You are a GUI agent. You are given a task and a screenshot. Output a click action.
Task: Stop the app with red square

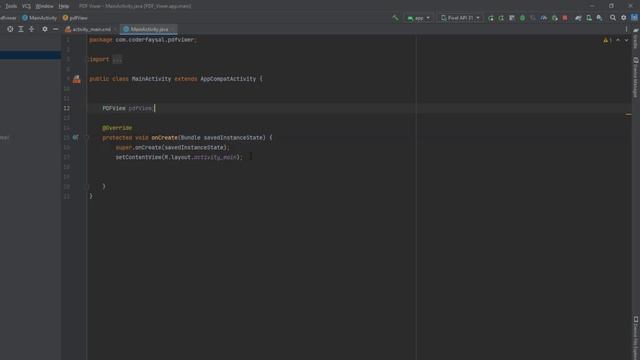pyautogui.click(x=565, y=18)
